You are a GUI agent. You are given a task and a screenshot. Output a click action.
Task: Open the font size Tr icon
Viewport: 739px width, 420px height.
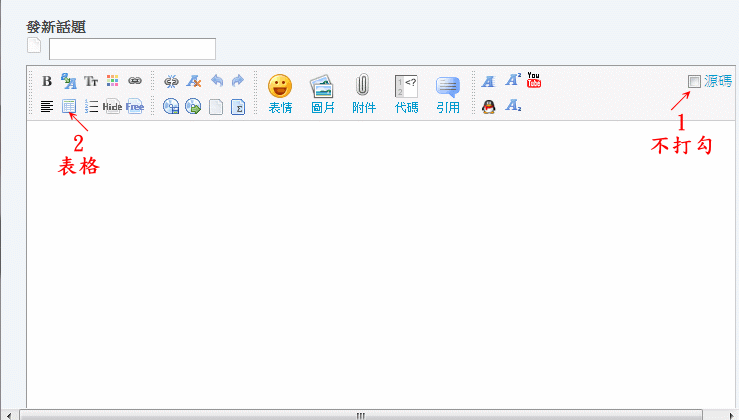tap(91, 81)
